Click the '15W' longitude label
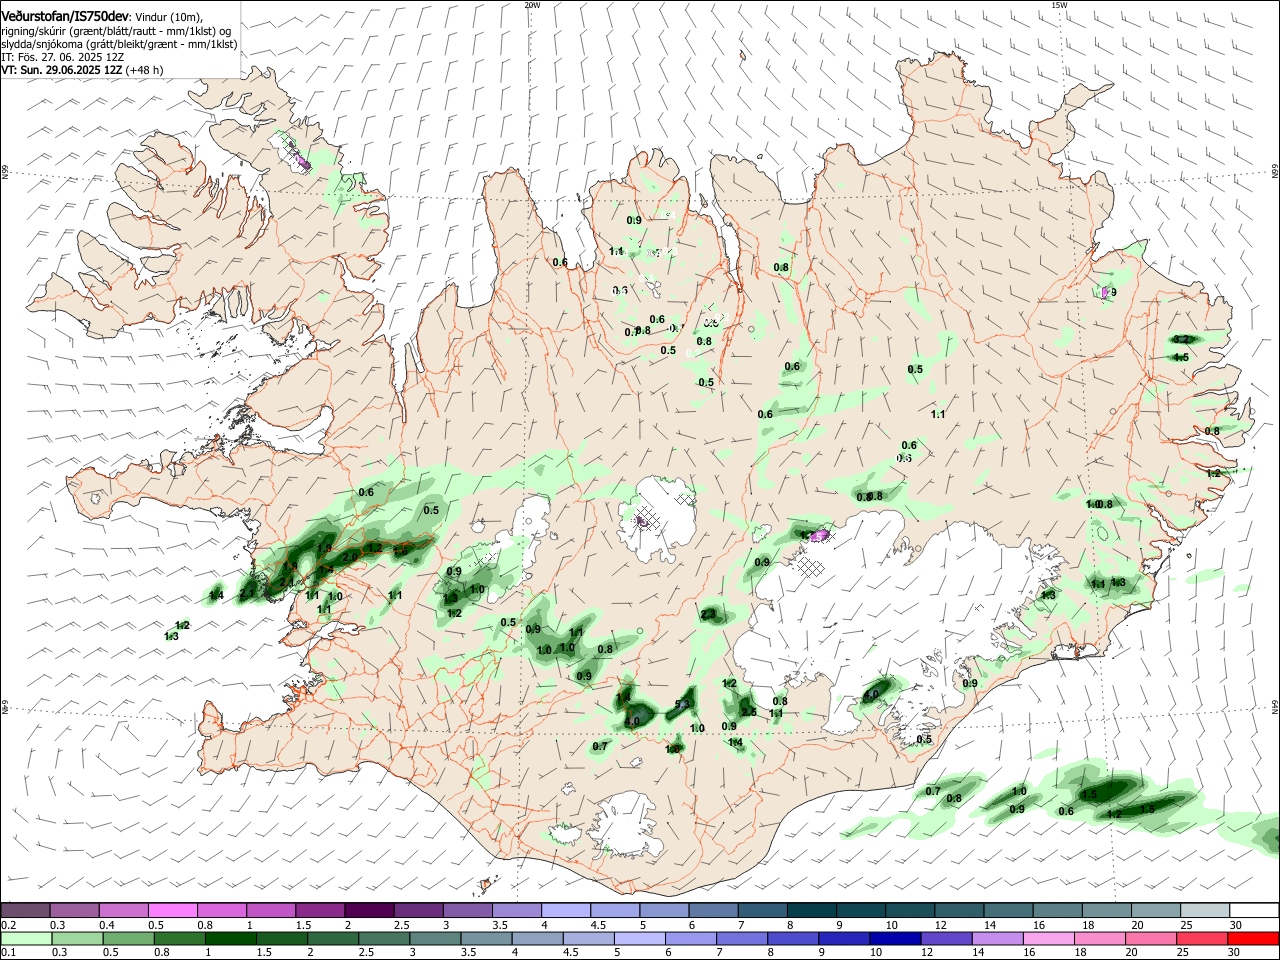 point(1059,5)
